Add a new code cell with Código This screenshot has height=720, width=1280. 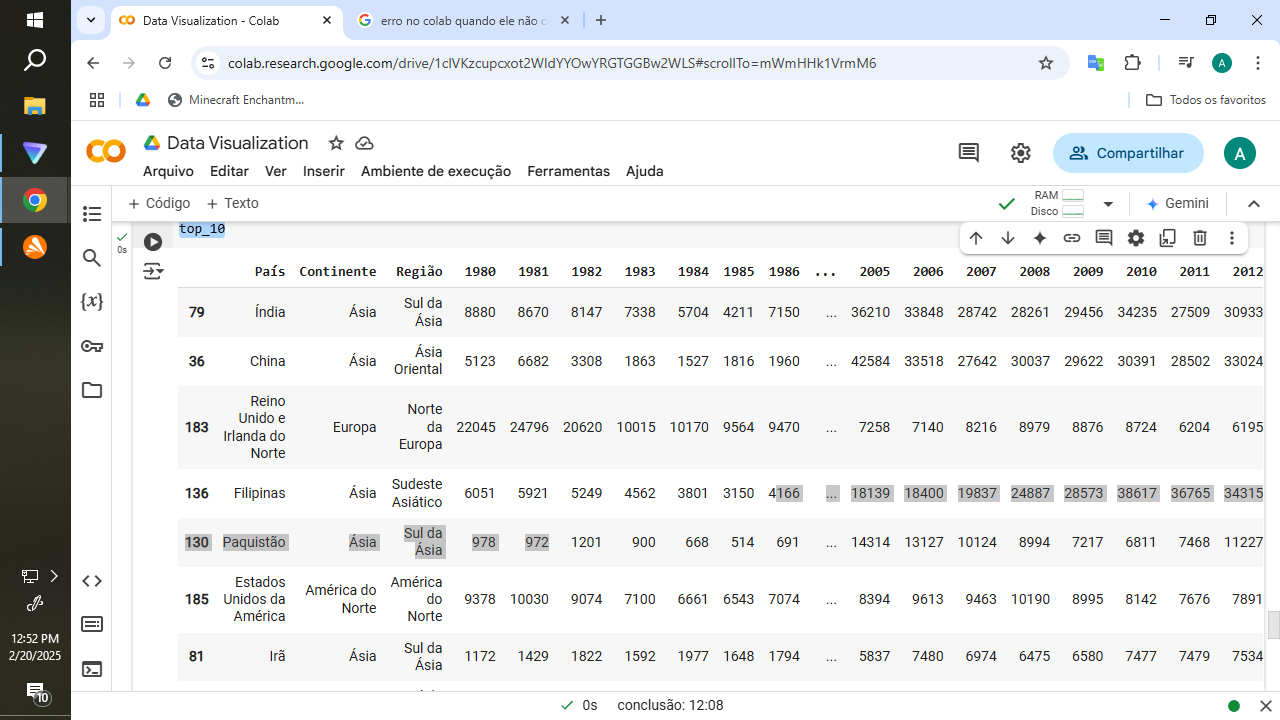[159, 203]
